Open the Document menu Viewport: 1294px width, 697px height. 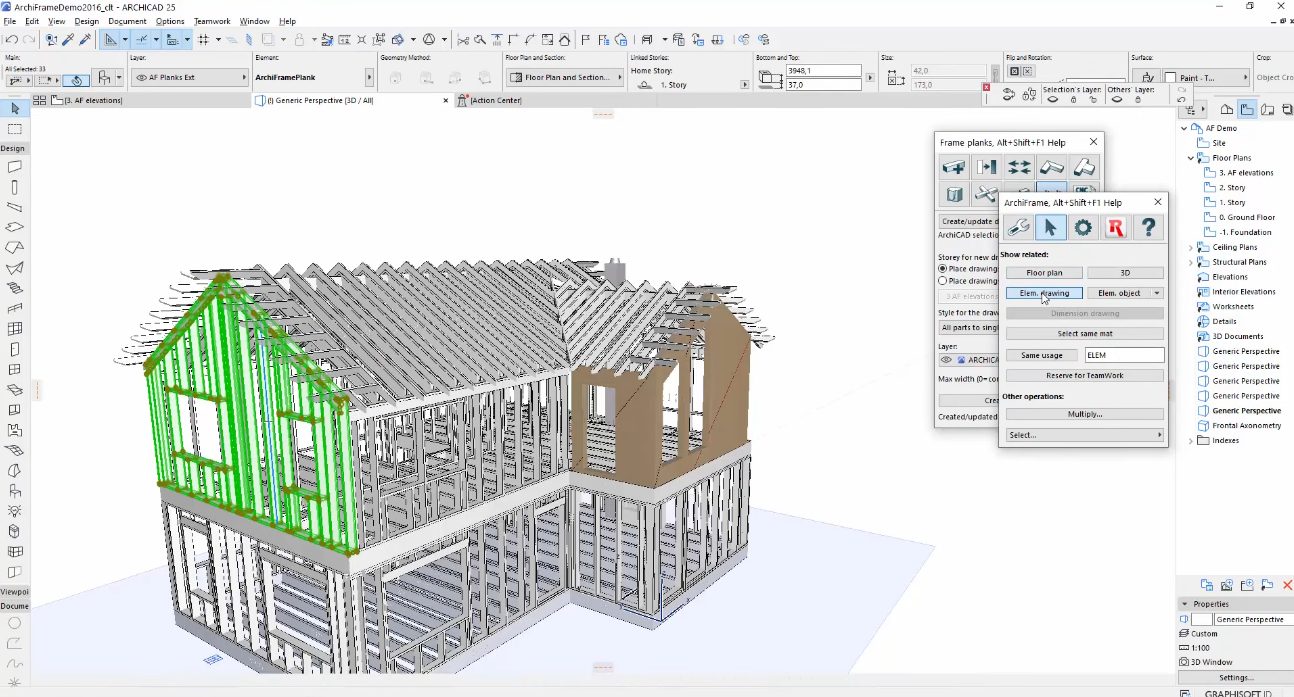(127, 21)
